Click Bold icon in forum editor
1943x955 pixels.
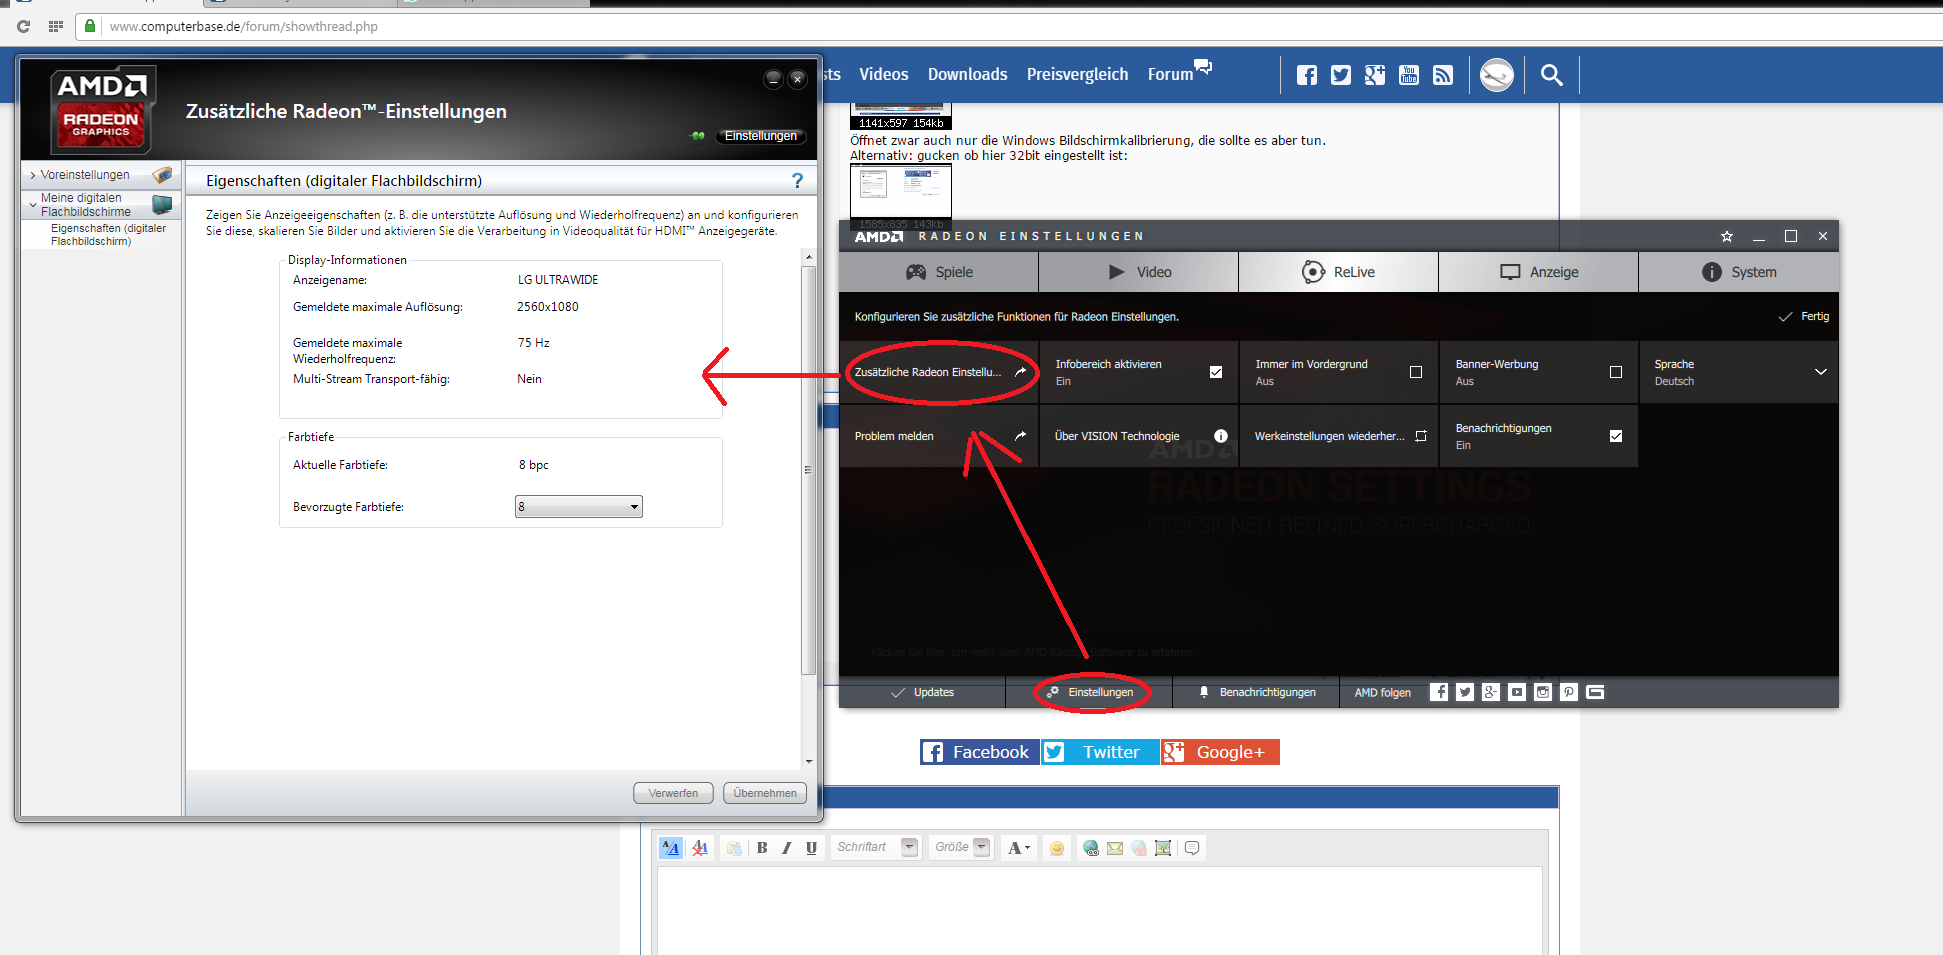tap(762, 848)
